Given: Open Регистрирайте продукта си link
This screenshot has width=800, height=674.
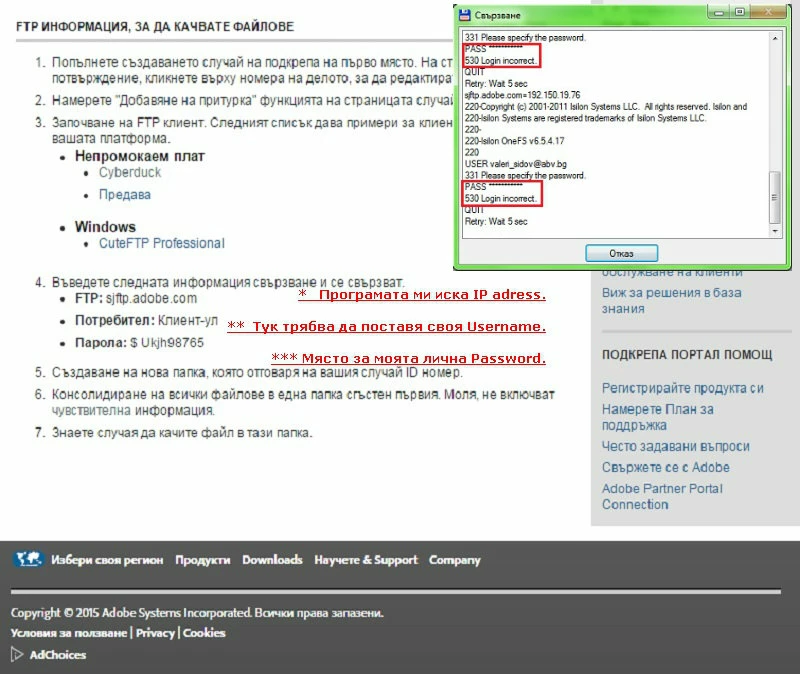Looking at the screenshot, I should [683, 388].
